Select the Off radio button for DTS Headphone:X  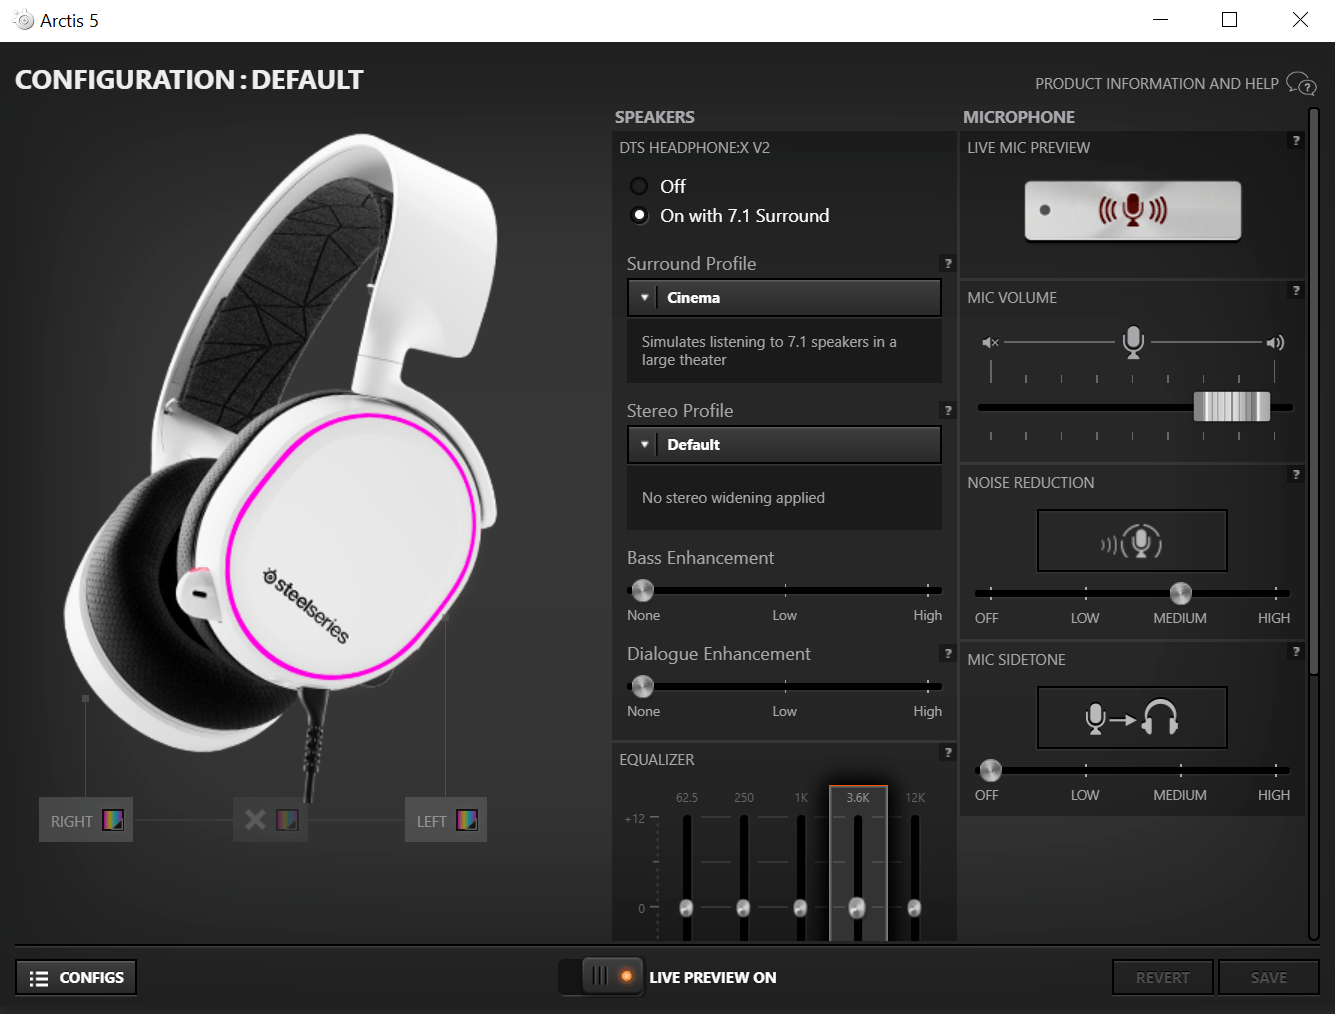(639, 186)
